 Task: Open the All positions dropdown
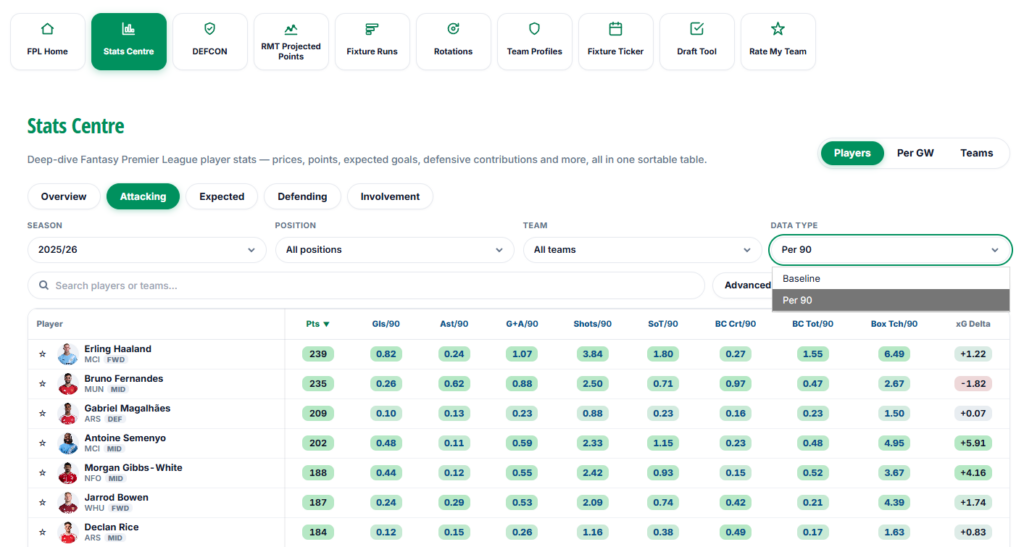coord(394,250)
